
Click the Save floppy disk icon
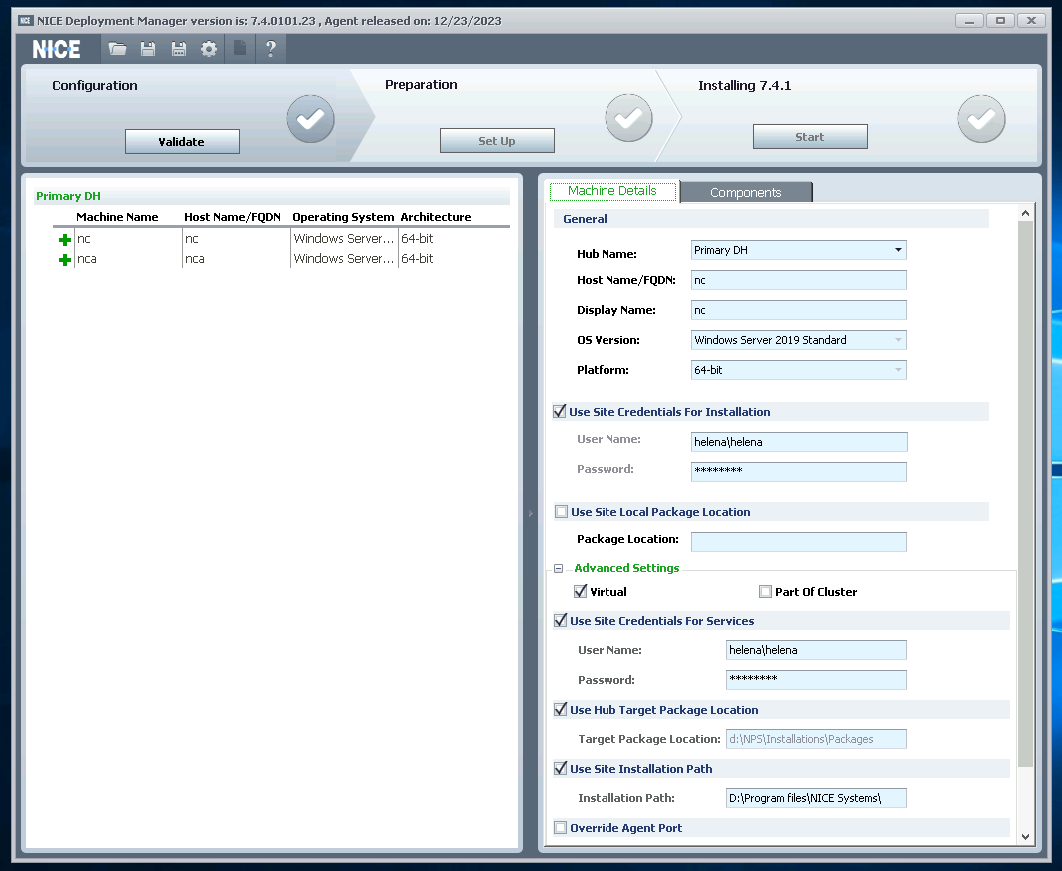(x=148, y=49)
